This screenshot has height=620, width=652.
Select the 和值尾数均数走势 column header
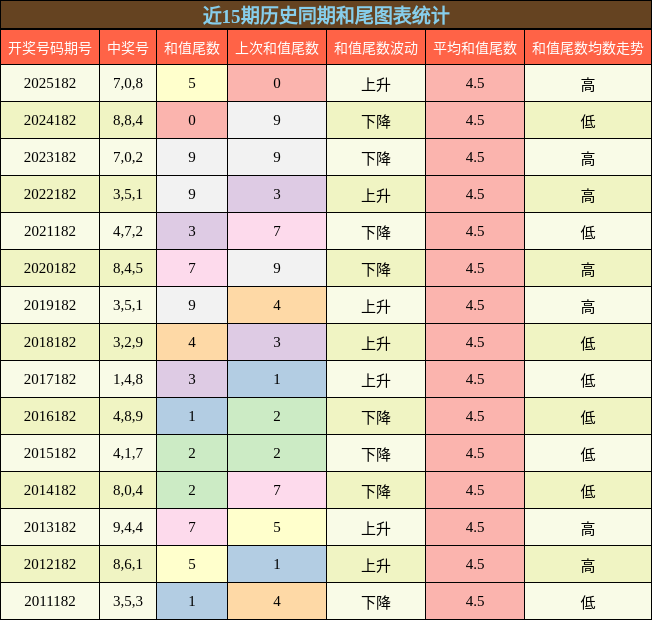click(588, 47)
